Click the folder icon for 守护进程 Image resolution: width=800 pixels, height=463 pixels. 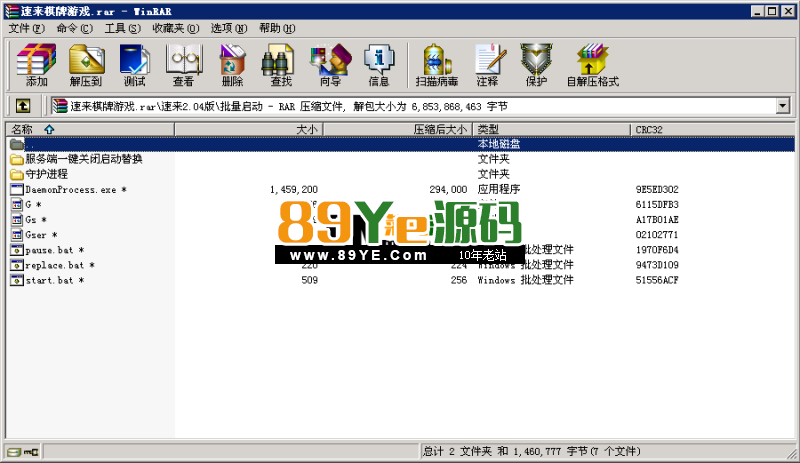pyautogui.click(x=17, y=174)
